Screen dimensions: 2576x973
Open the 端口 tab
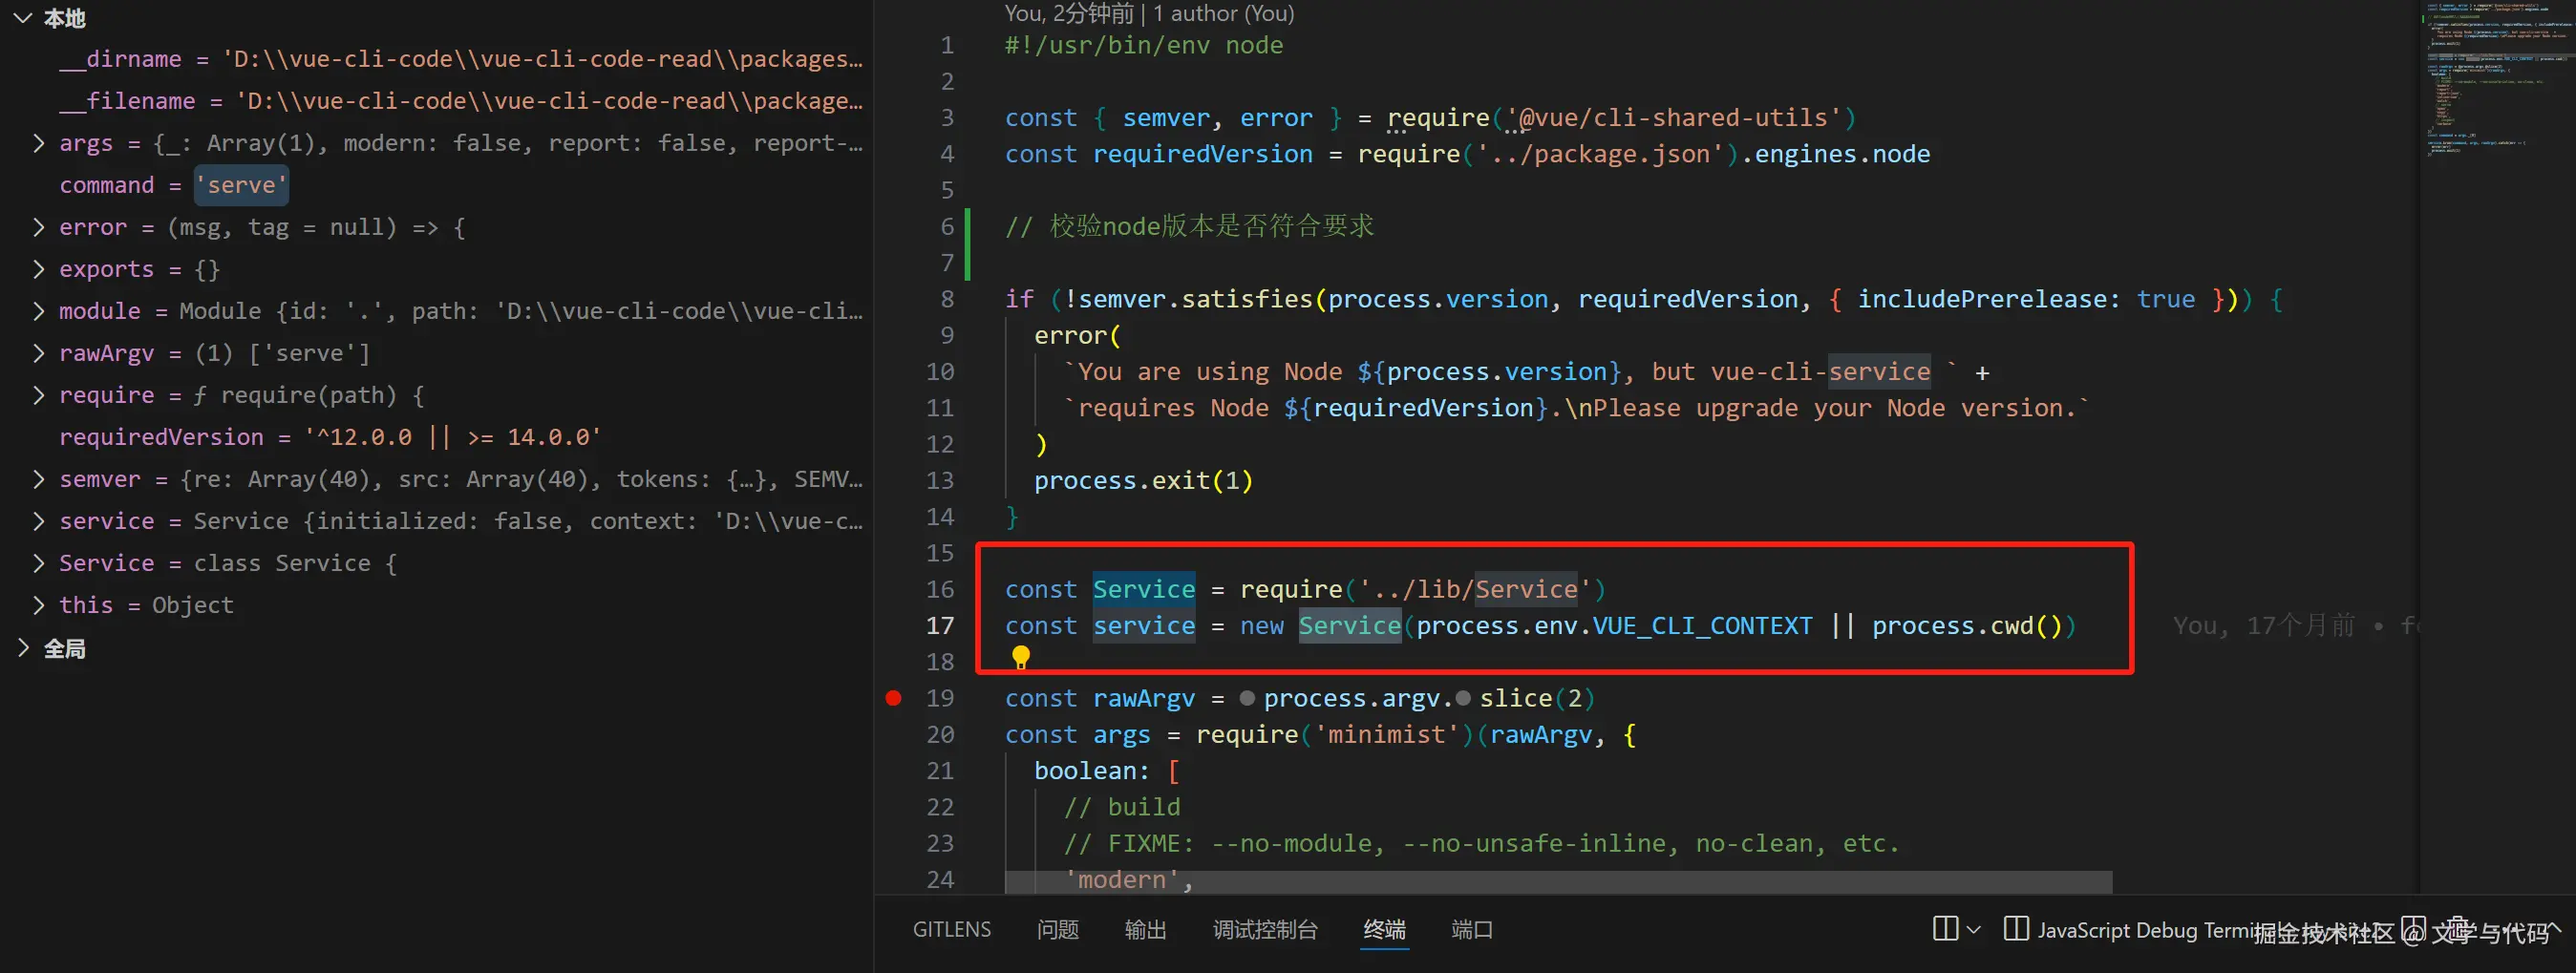tap(1472, 930)
